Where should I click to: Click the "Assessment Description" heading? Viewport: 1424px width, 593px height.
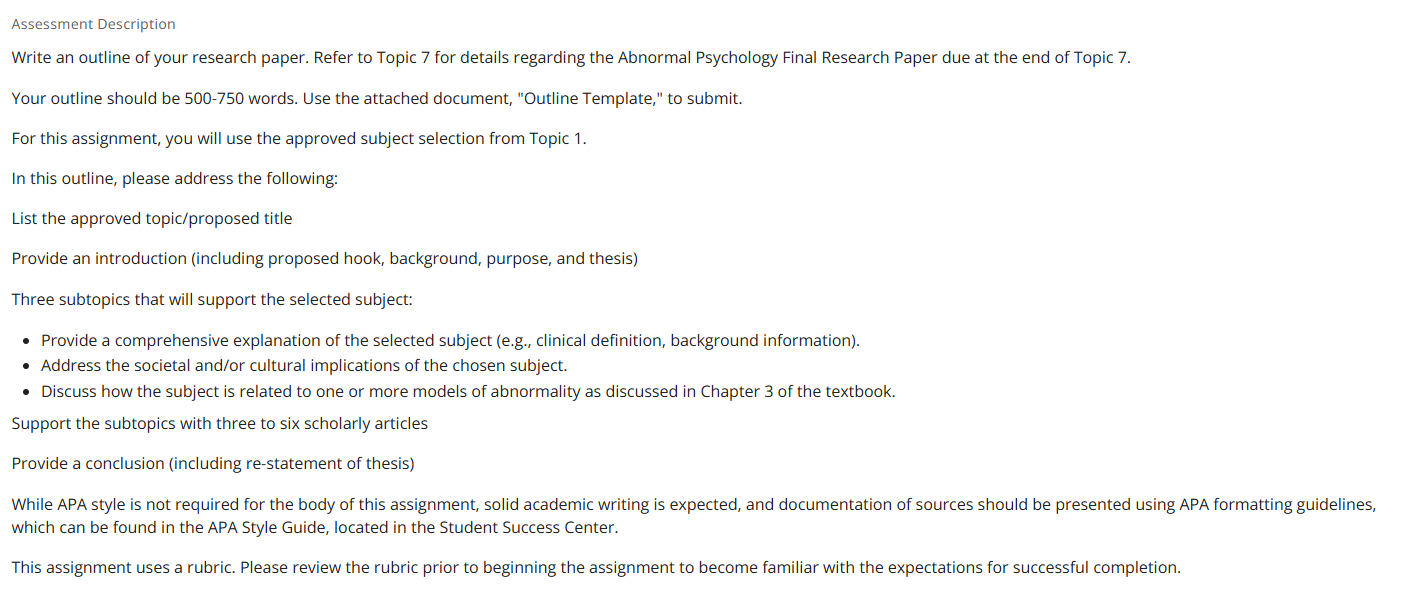[93, 24]
